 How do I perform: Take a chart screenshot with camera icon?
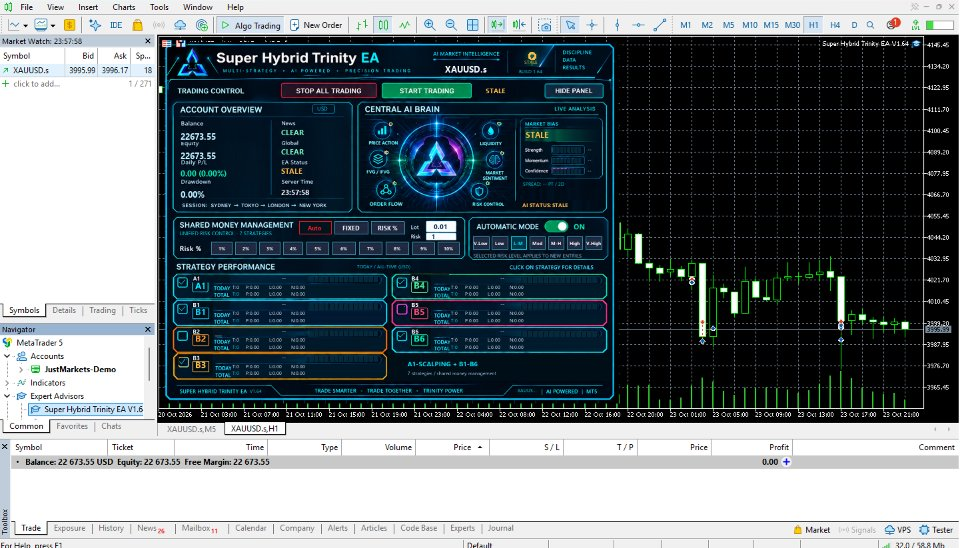[545, 25]
